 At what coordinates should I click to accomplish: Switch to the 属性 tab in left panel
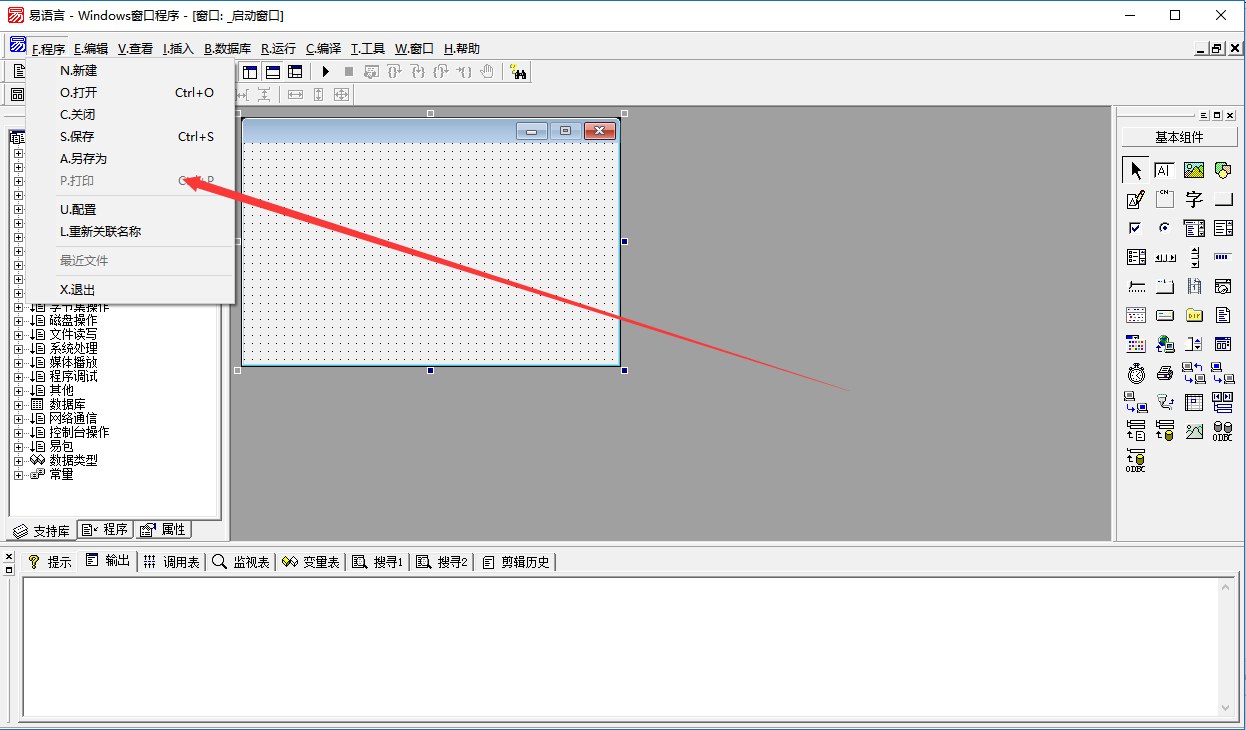tap(162, 530)
